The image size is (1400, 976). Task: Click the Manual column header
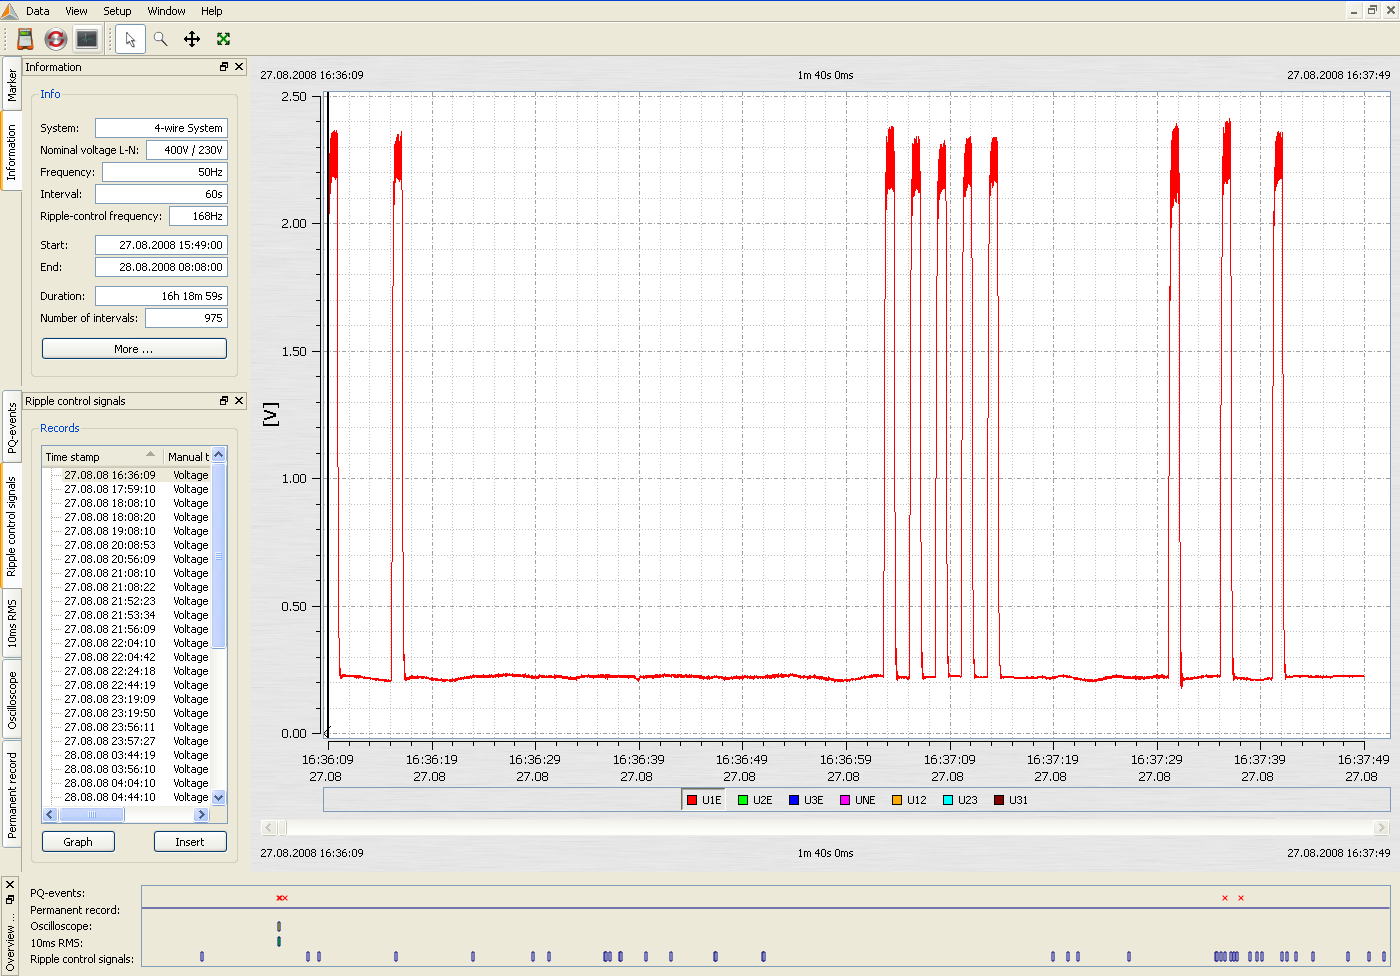(187, 457)
